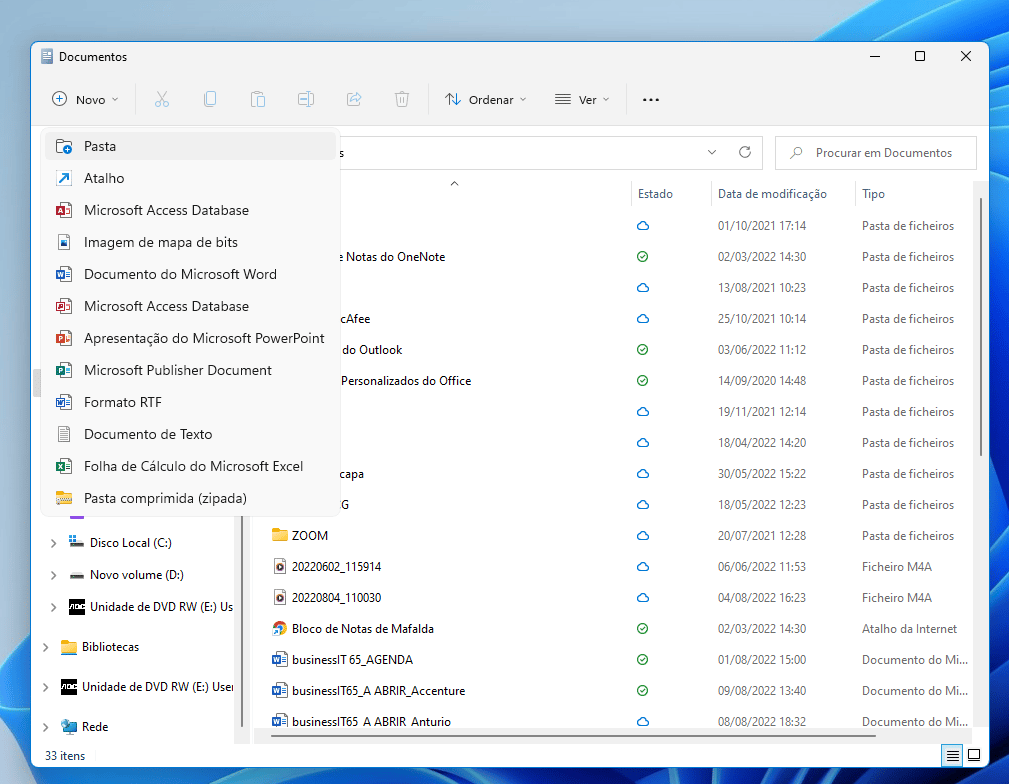Click the Bibliotecas folder icon
This screenshot has height=784, width=1009.
[69, 647]
